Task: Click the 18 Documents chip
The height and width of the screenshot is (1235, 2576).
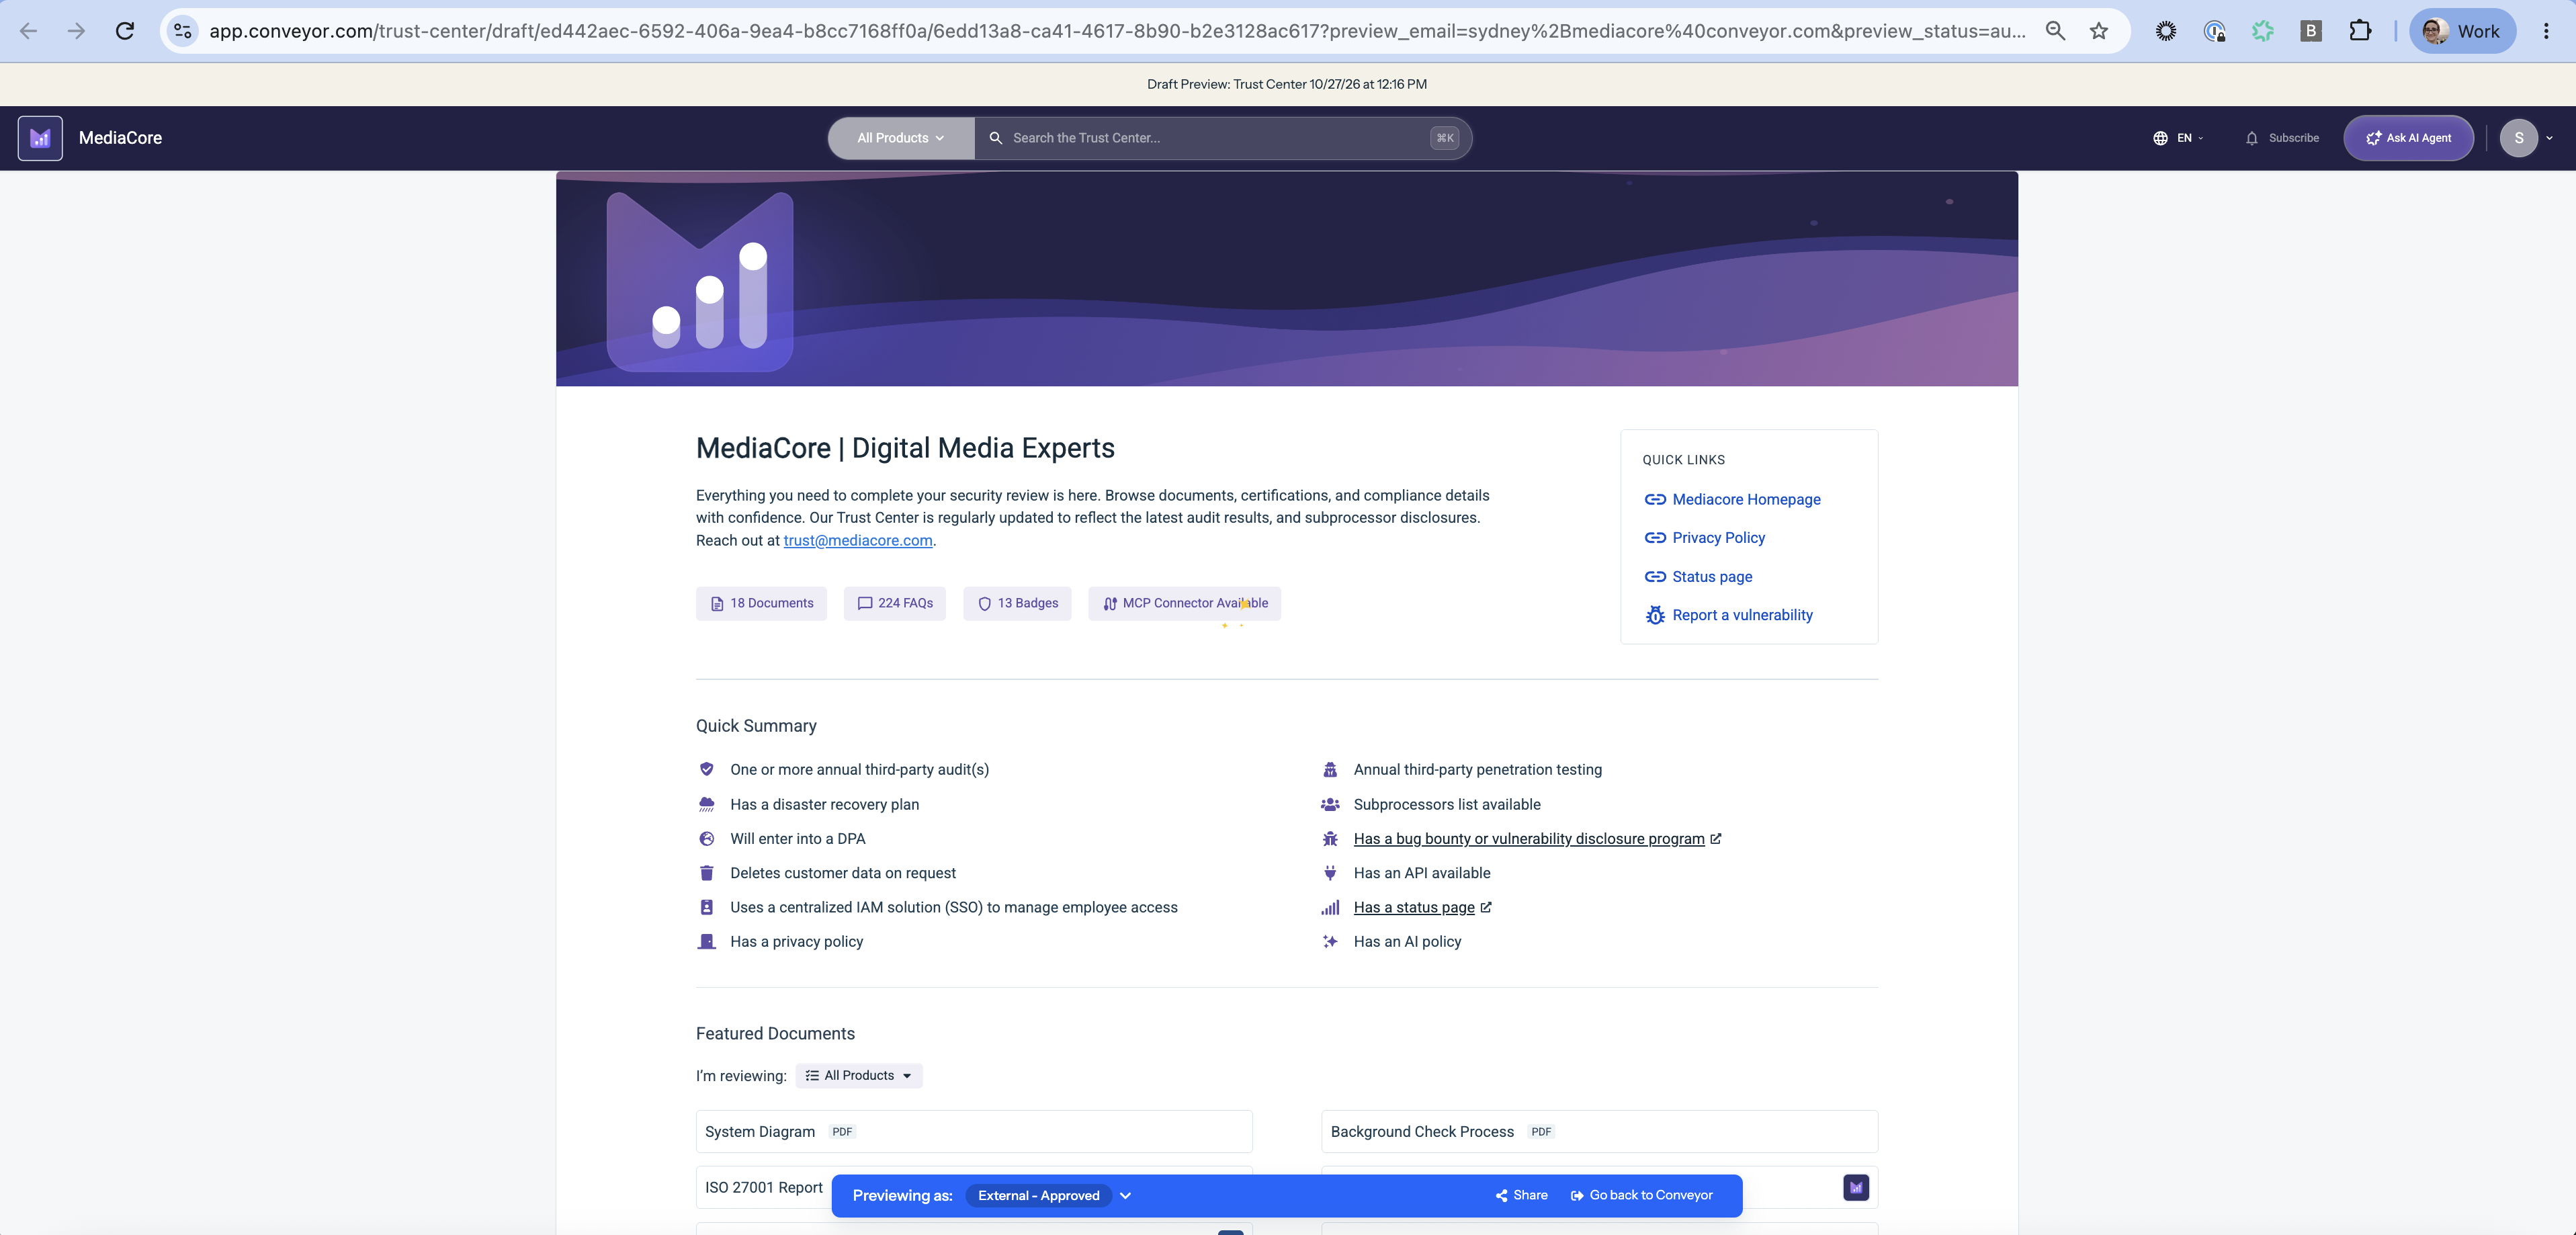Action: click(x=761, y=603)
